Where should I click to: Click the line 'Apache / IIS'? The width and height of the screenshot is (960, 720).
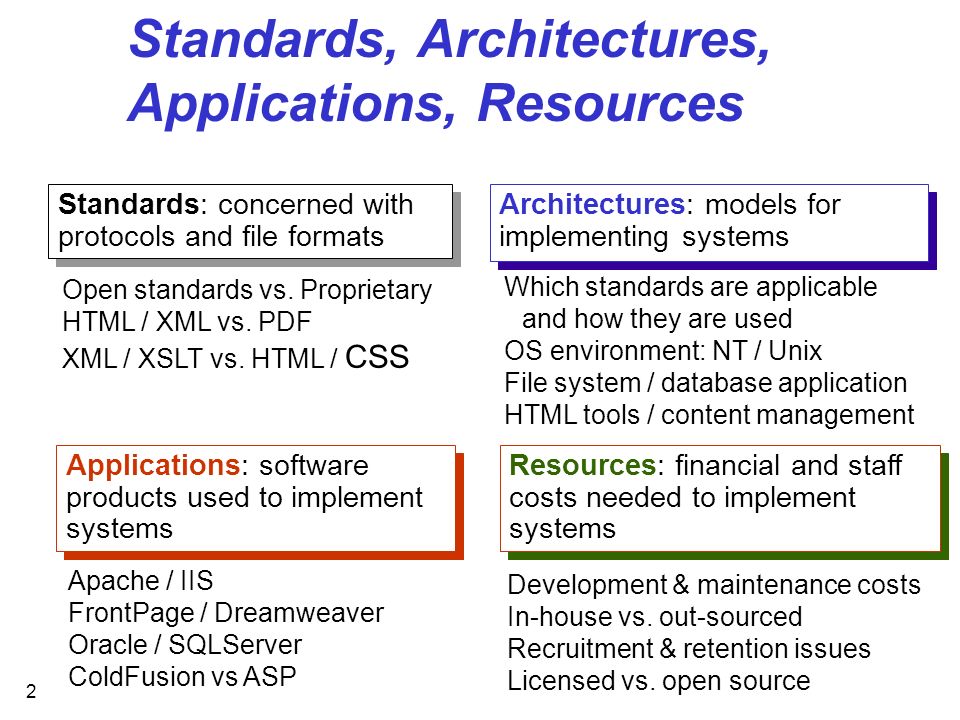click(140, 581)
